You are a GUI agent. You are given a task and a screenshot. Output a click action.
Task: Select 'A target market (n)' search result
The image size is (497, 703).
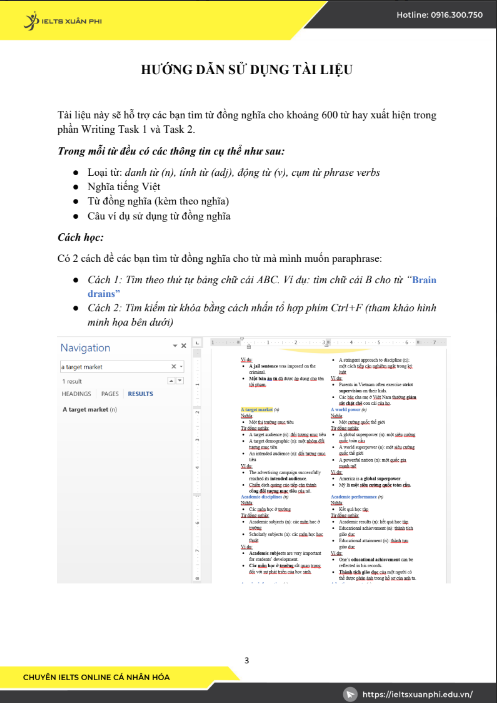[x=90, y=409]
